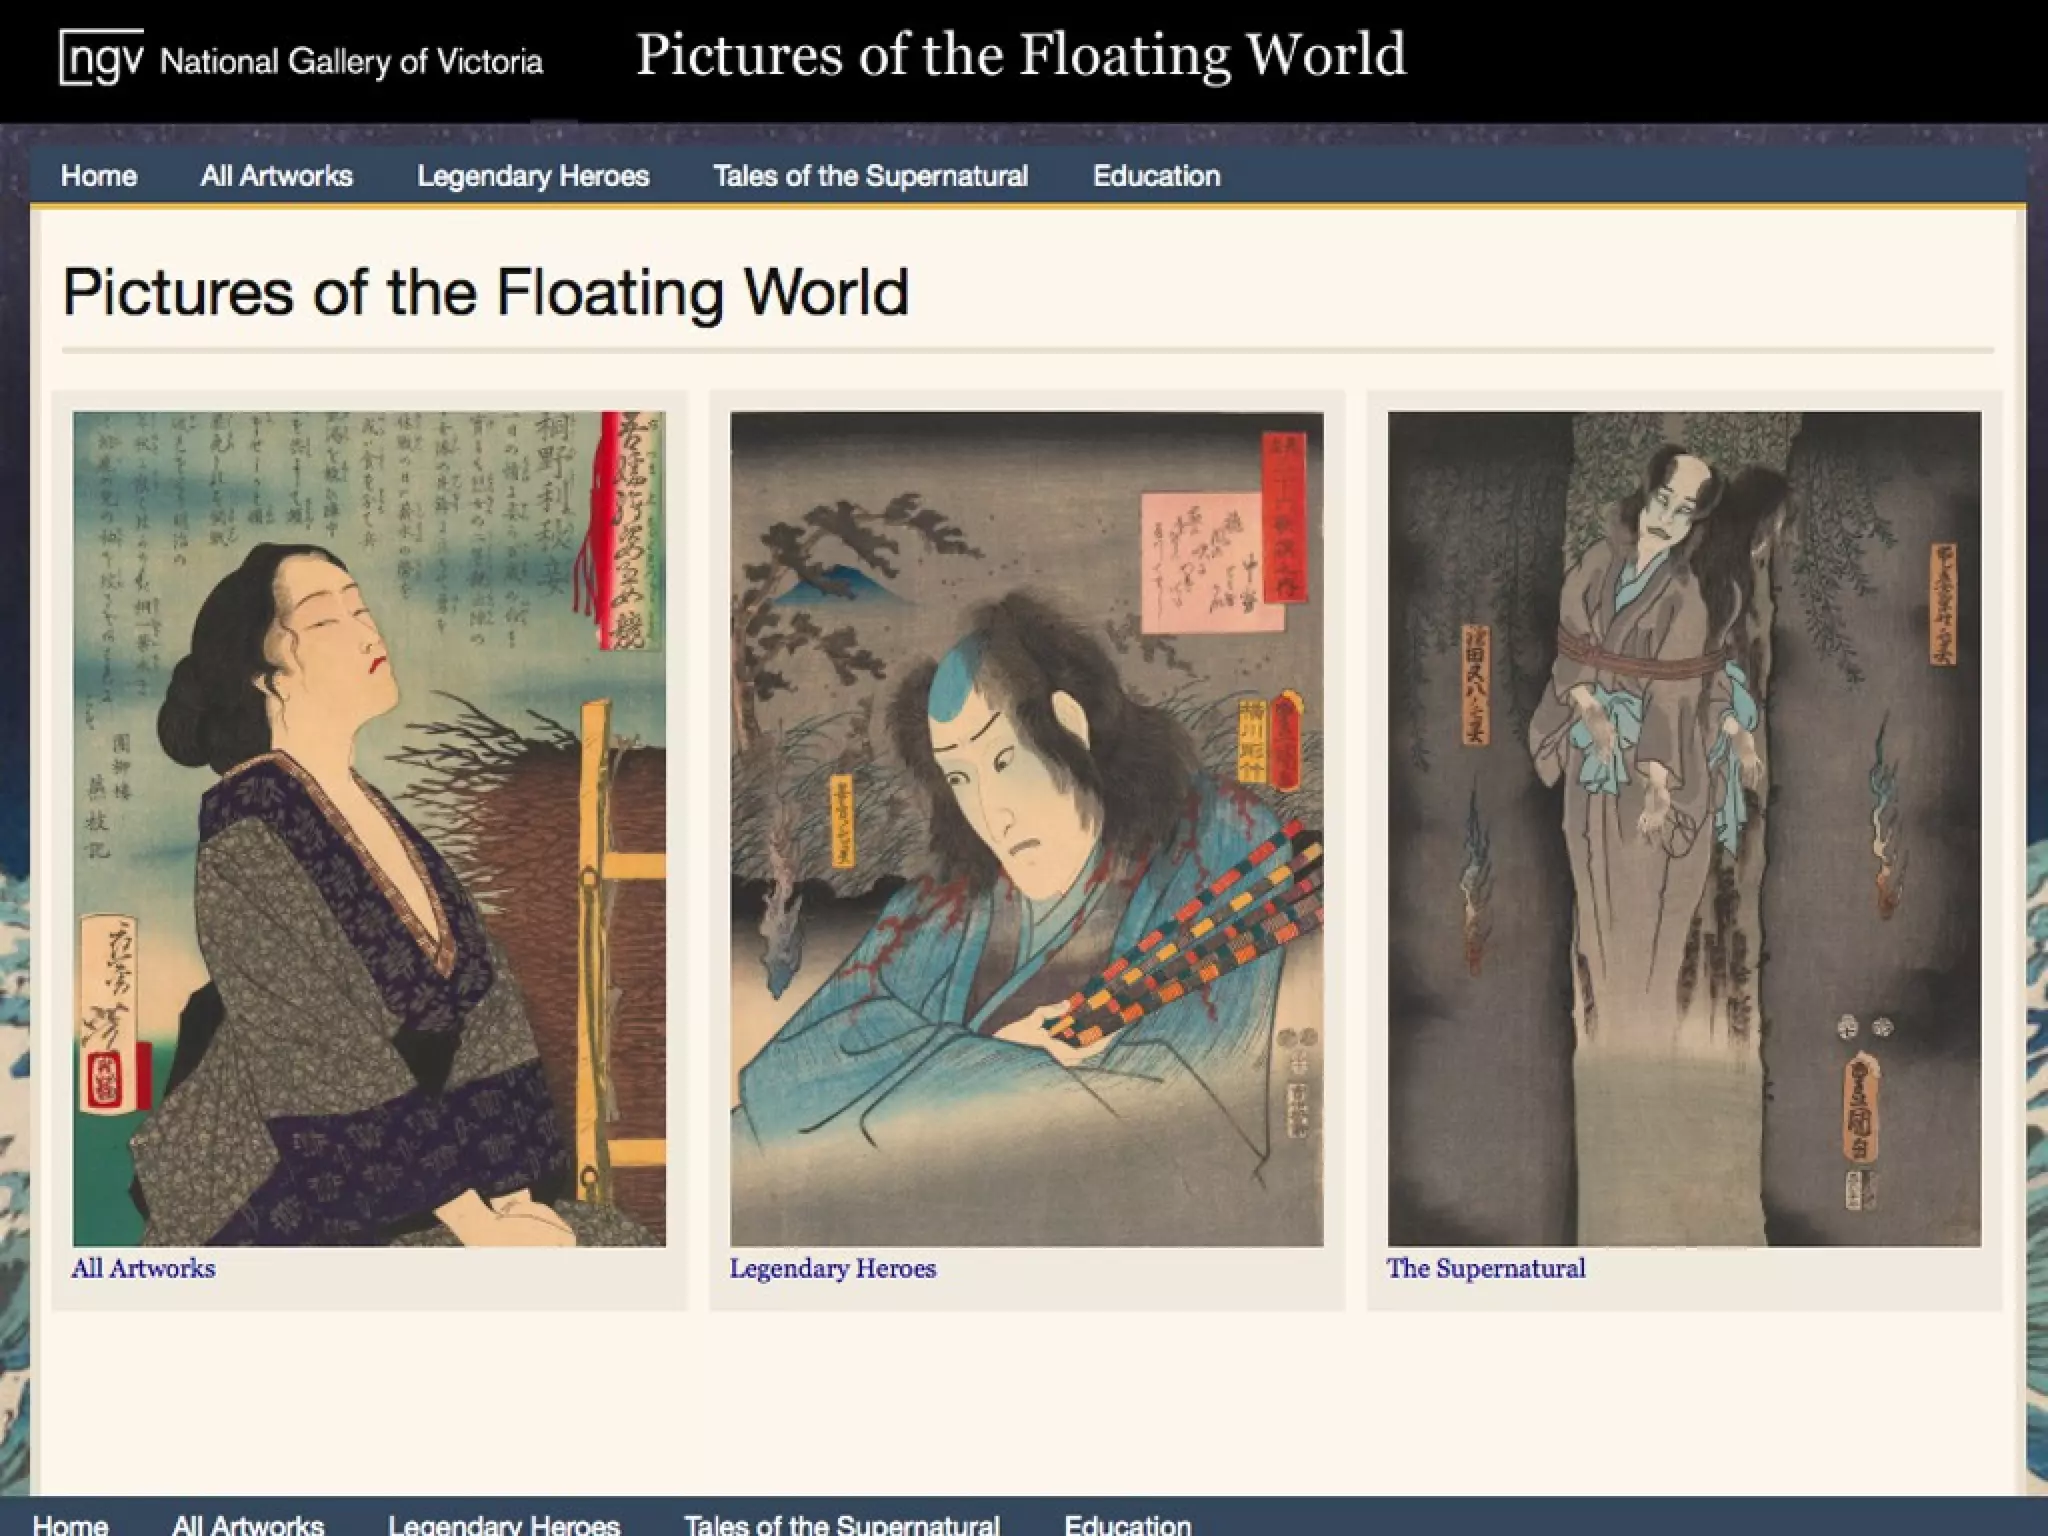This screenshot has width=2048, height=1536.
Task: Open Tales of the Supernatural bottom menu item
Action: (841, 1523)
